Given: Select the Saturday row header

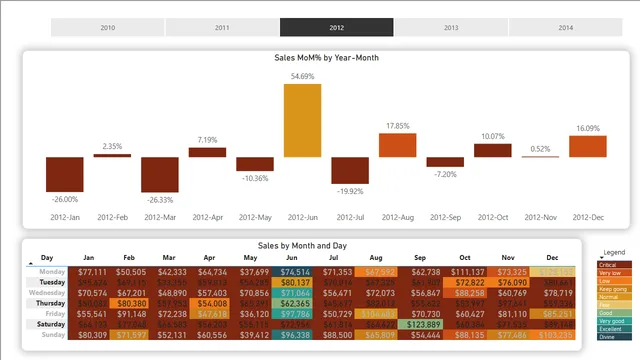Looking at the screenshot, I should 47,324.
